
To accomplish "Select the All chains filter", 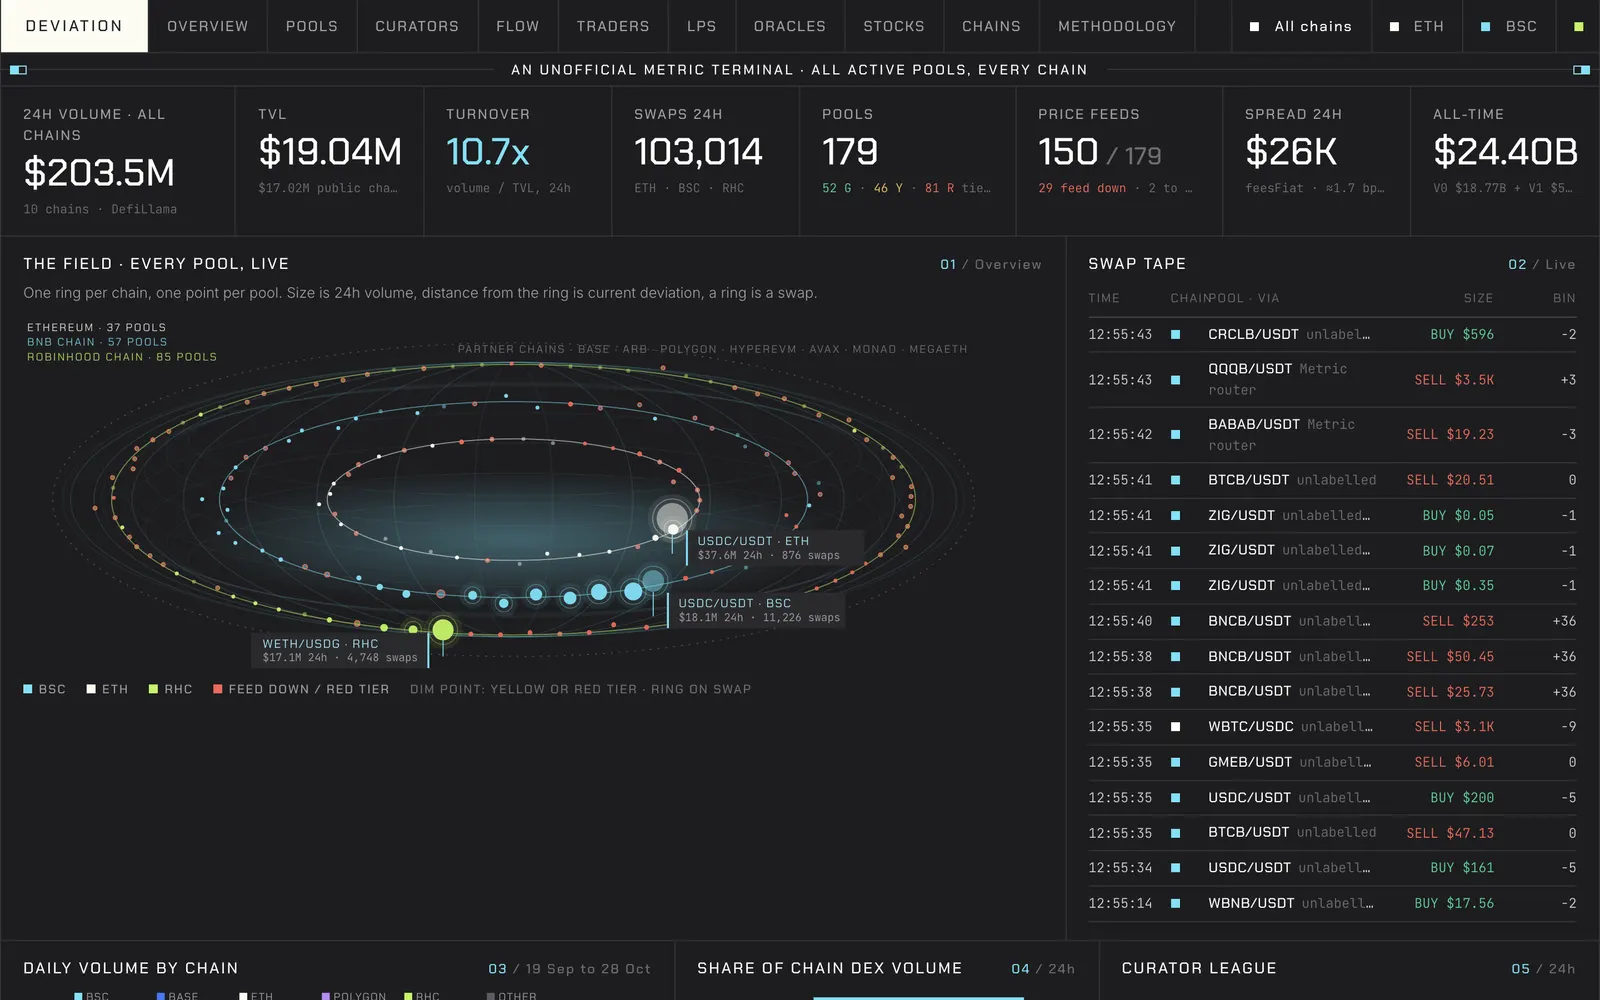I will (1301, 26).
